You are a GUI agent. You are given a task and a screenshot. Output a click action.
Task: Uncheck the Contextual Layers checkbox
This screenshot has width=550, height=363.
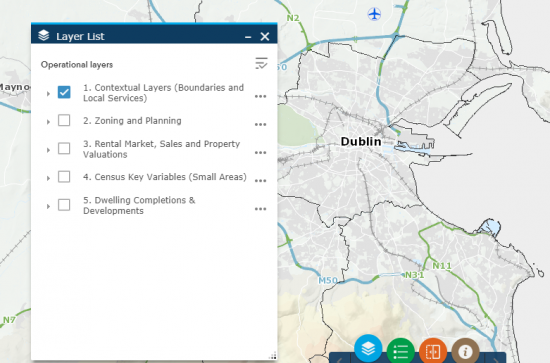click(x=64, y=92)
